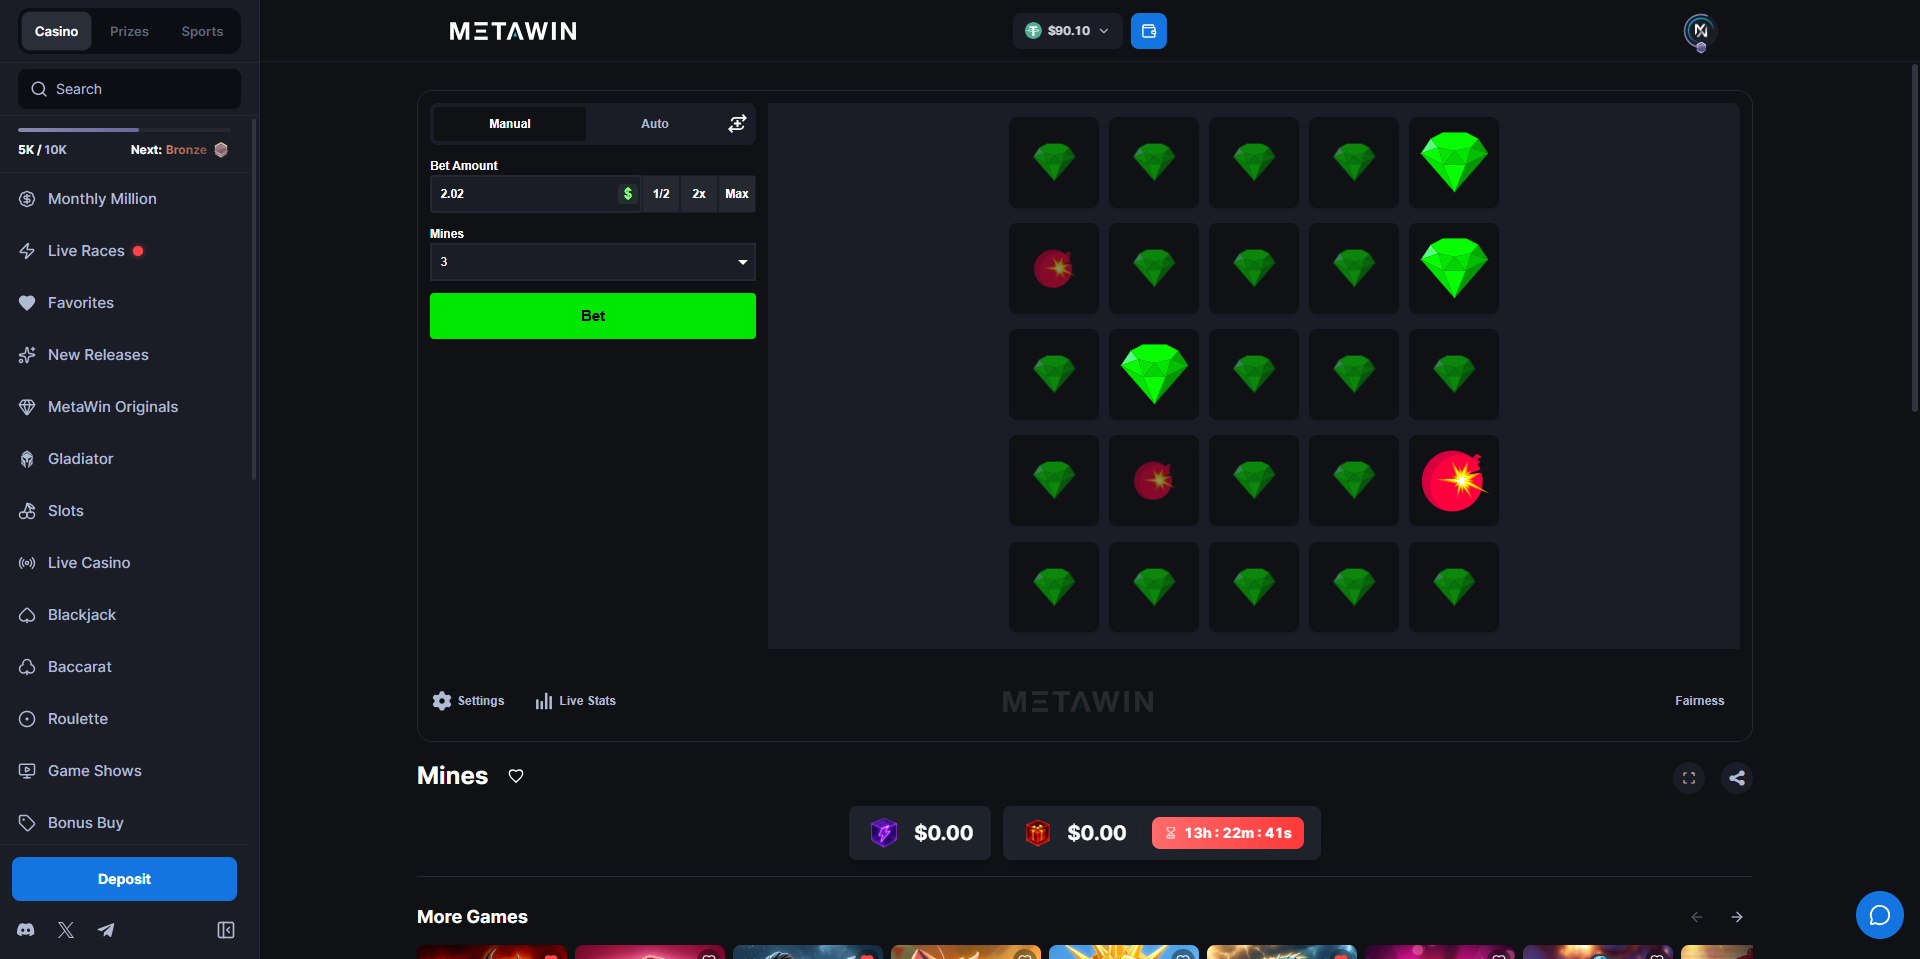The height and width of the screenshot is (959, 1920).
Task: Click the blue Deposit button
Action: pos(124,879)
